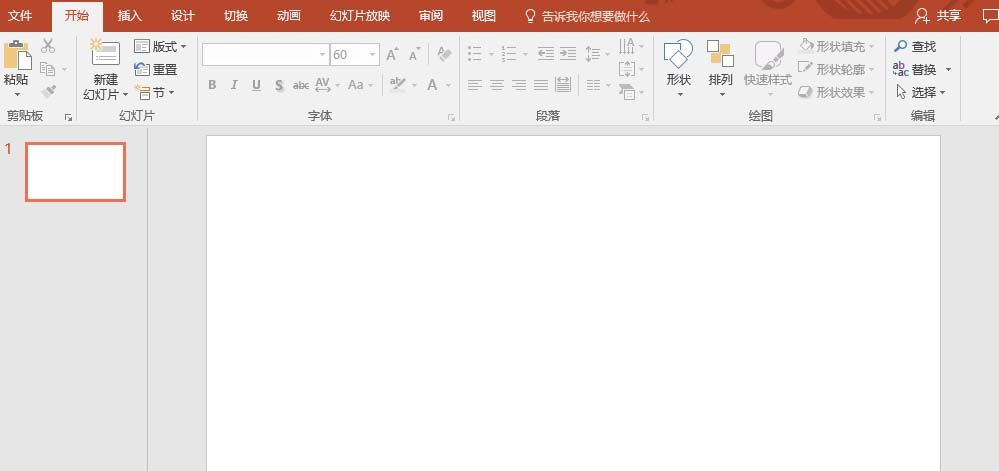Click the Font Color button

[x=433, y=85]
